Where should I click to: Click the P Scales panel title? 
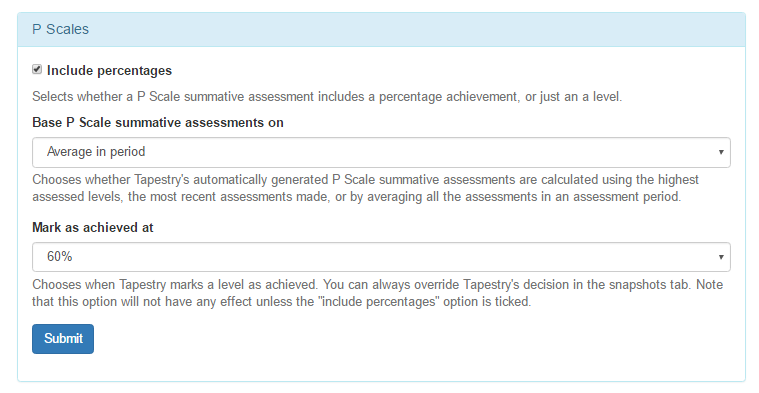[61, 30]
